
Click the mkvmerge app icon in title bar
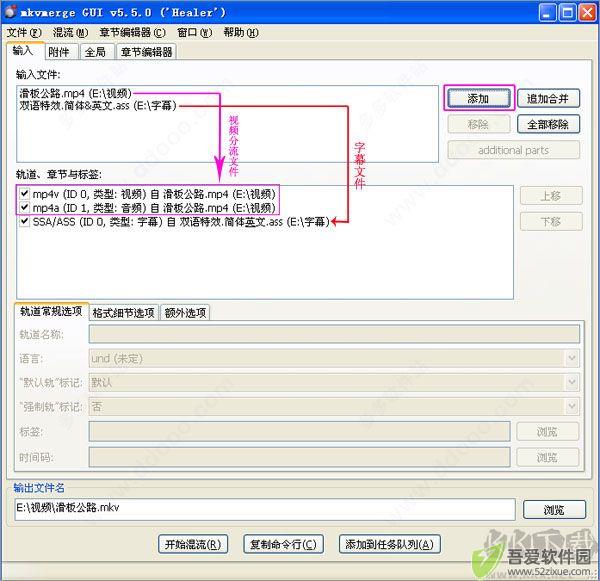(10, 11)
